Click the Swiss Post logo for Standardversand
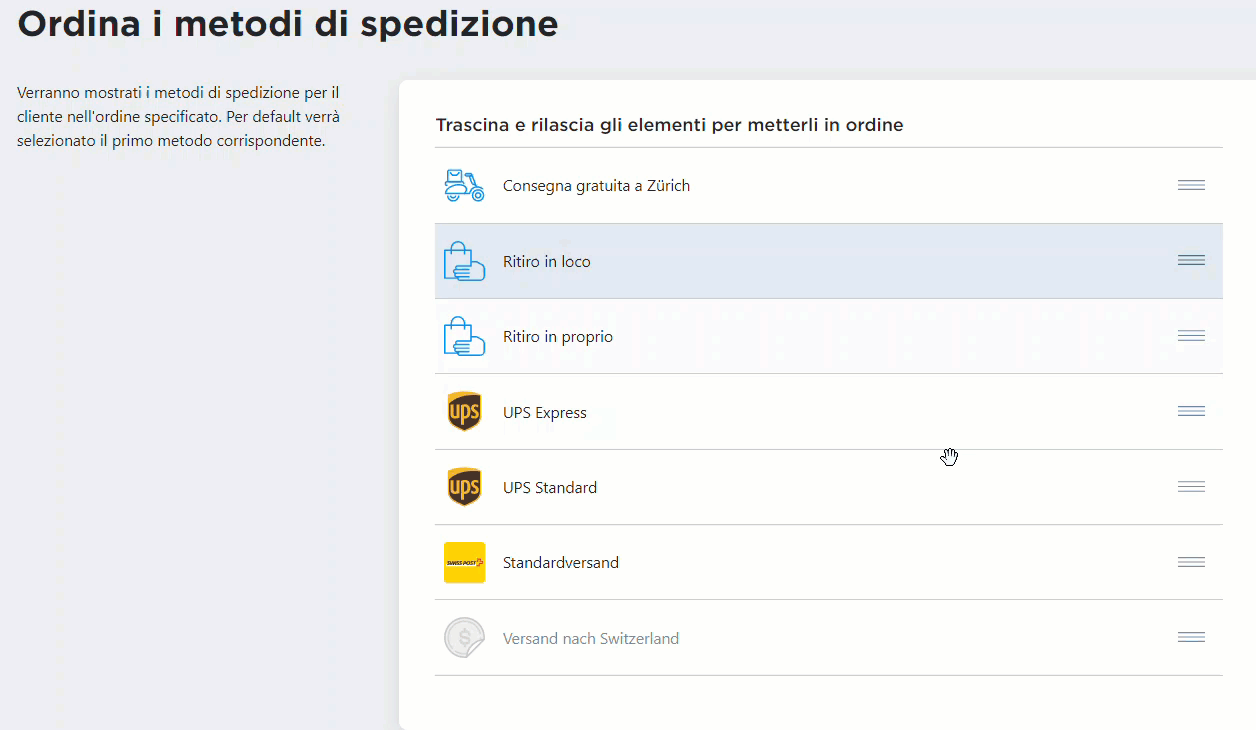Screen dimensions: 1256x730 click(464, 563)
